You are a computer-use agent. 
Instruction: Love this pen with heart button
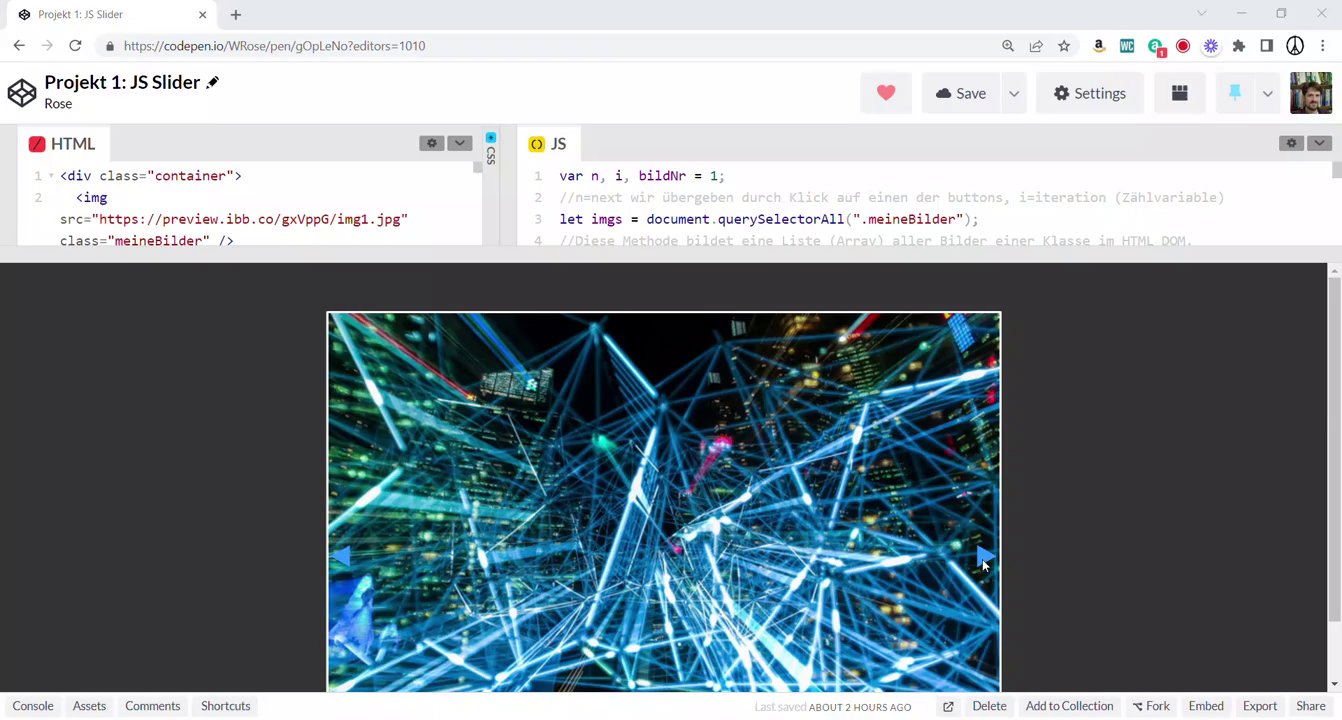click(x=886, y=93)
